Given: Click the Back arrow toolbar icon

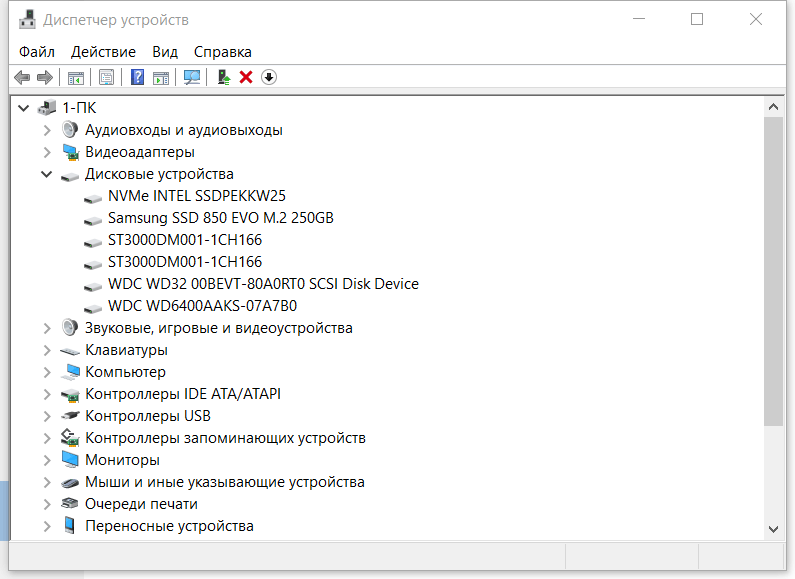Looking at the screenshot, I should coord(22,78).
